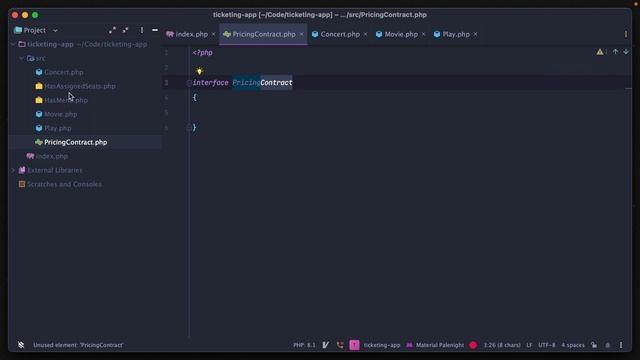640x360 pixels.
Task: Click Unused element 'PricingContract' status message
Action: [x=78, y=345]
